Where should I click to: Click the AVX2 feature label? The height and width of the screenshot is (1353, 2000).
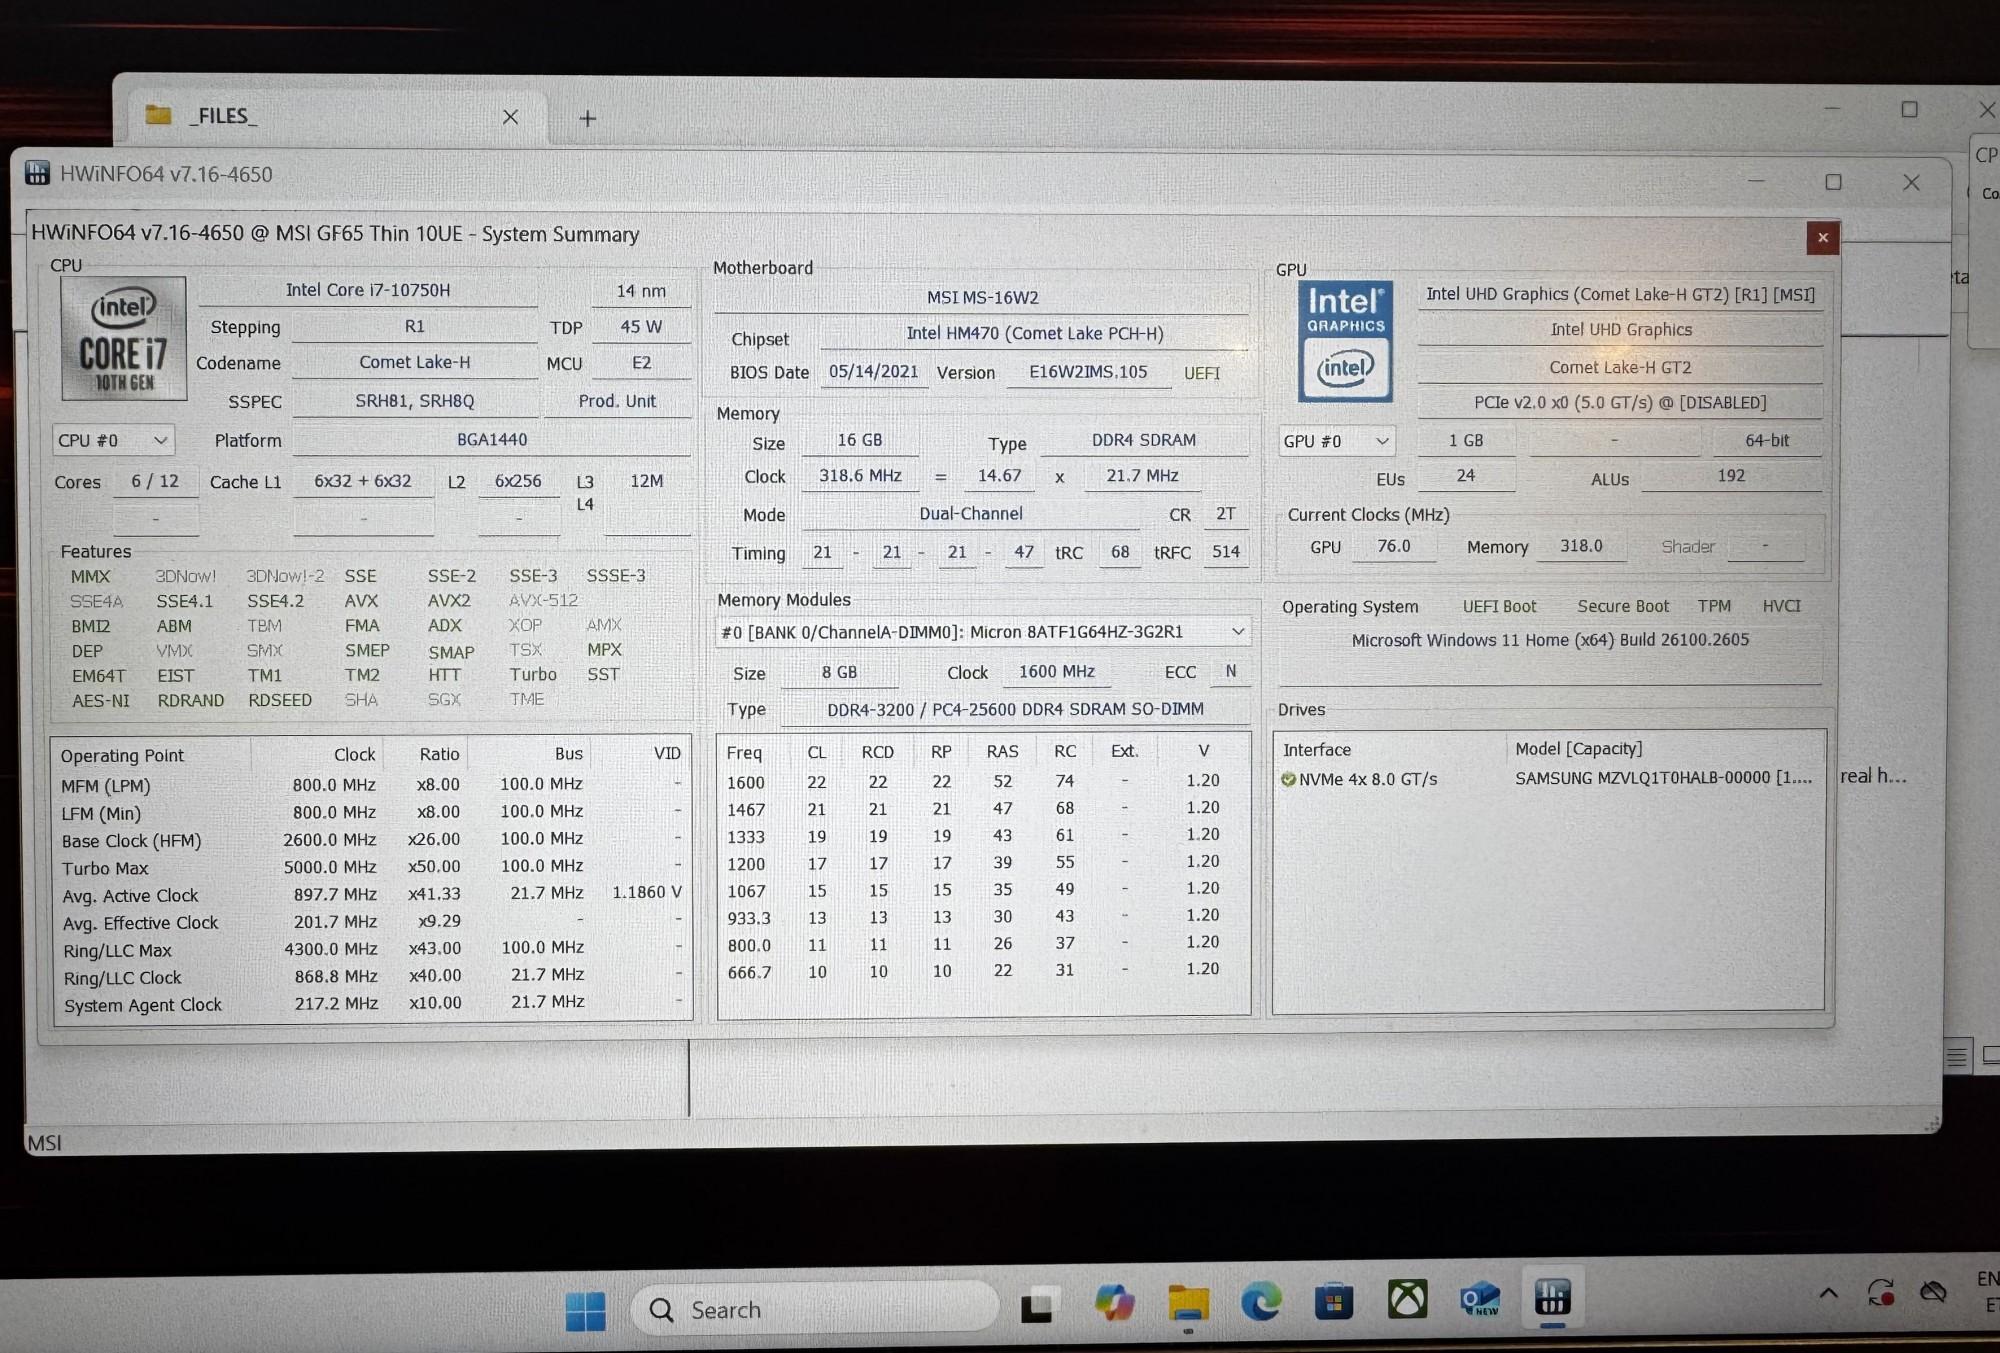pos(448,600)
